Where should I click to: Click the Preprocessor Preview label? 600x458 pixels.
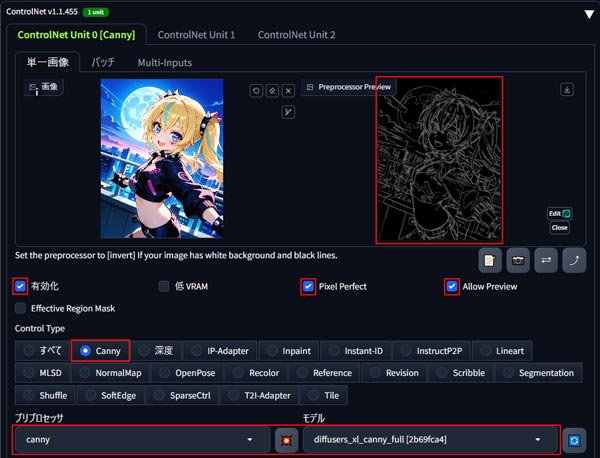pyautogui.click(x=349, y=87)
